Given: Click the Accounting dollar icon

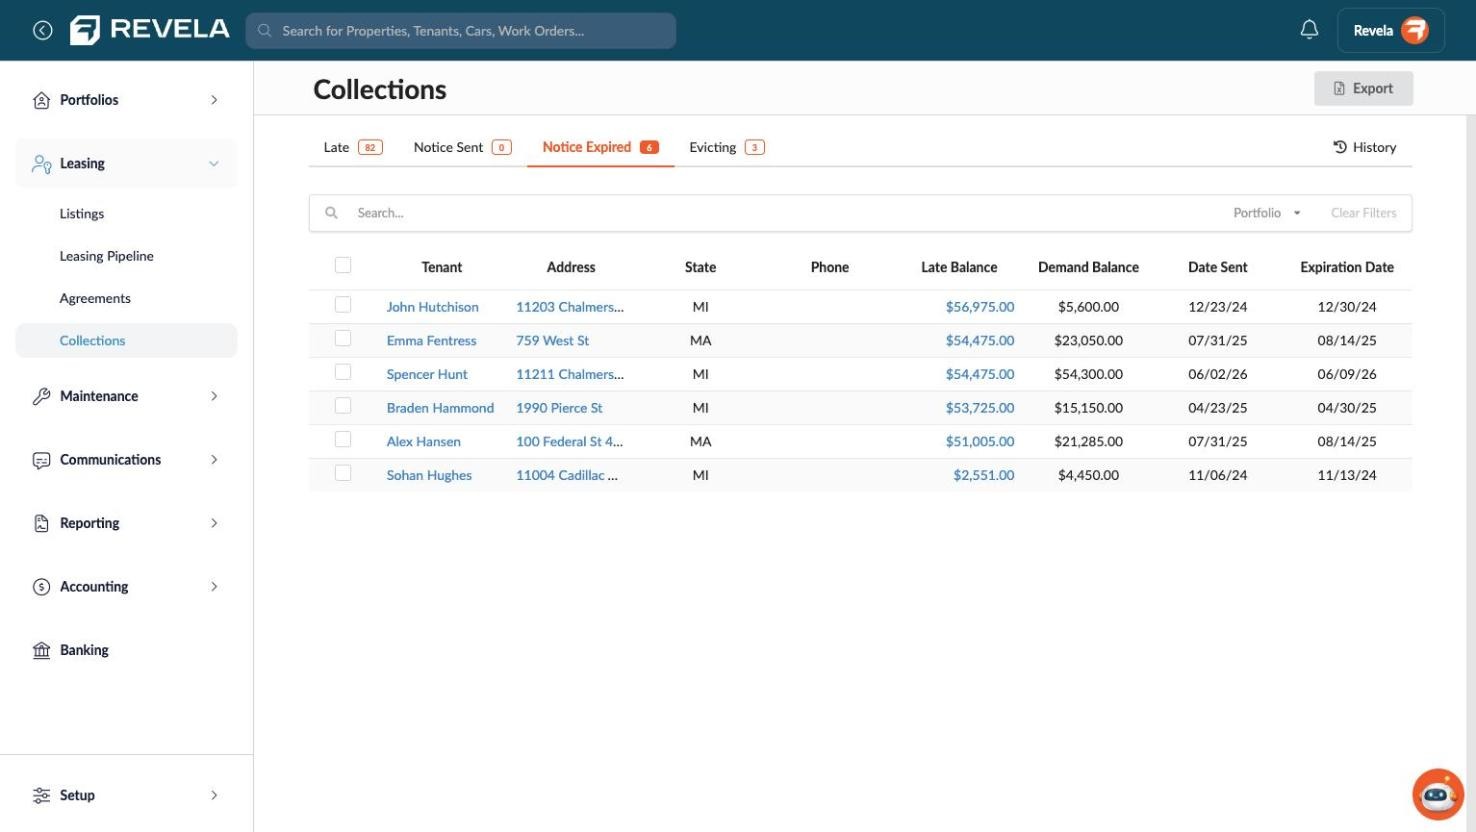Looking at the screenshot, I should [x=41, y=587].
